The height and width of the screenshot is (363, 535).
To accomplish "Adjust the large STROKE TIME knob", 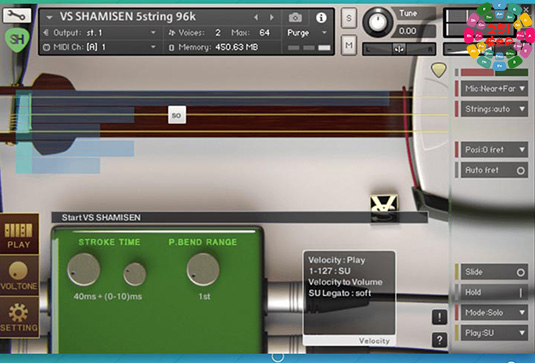I will [84, 270].
